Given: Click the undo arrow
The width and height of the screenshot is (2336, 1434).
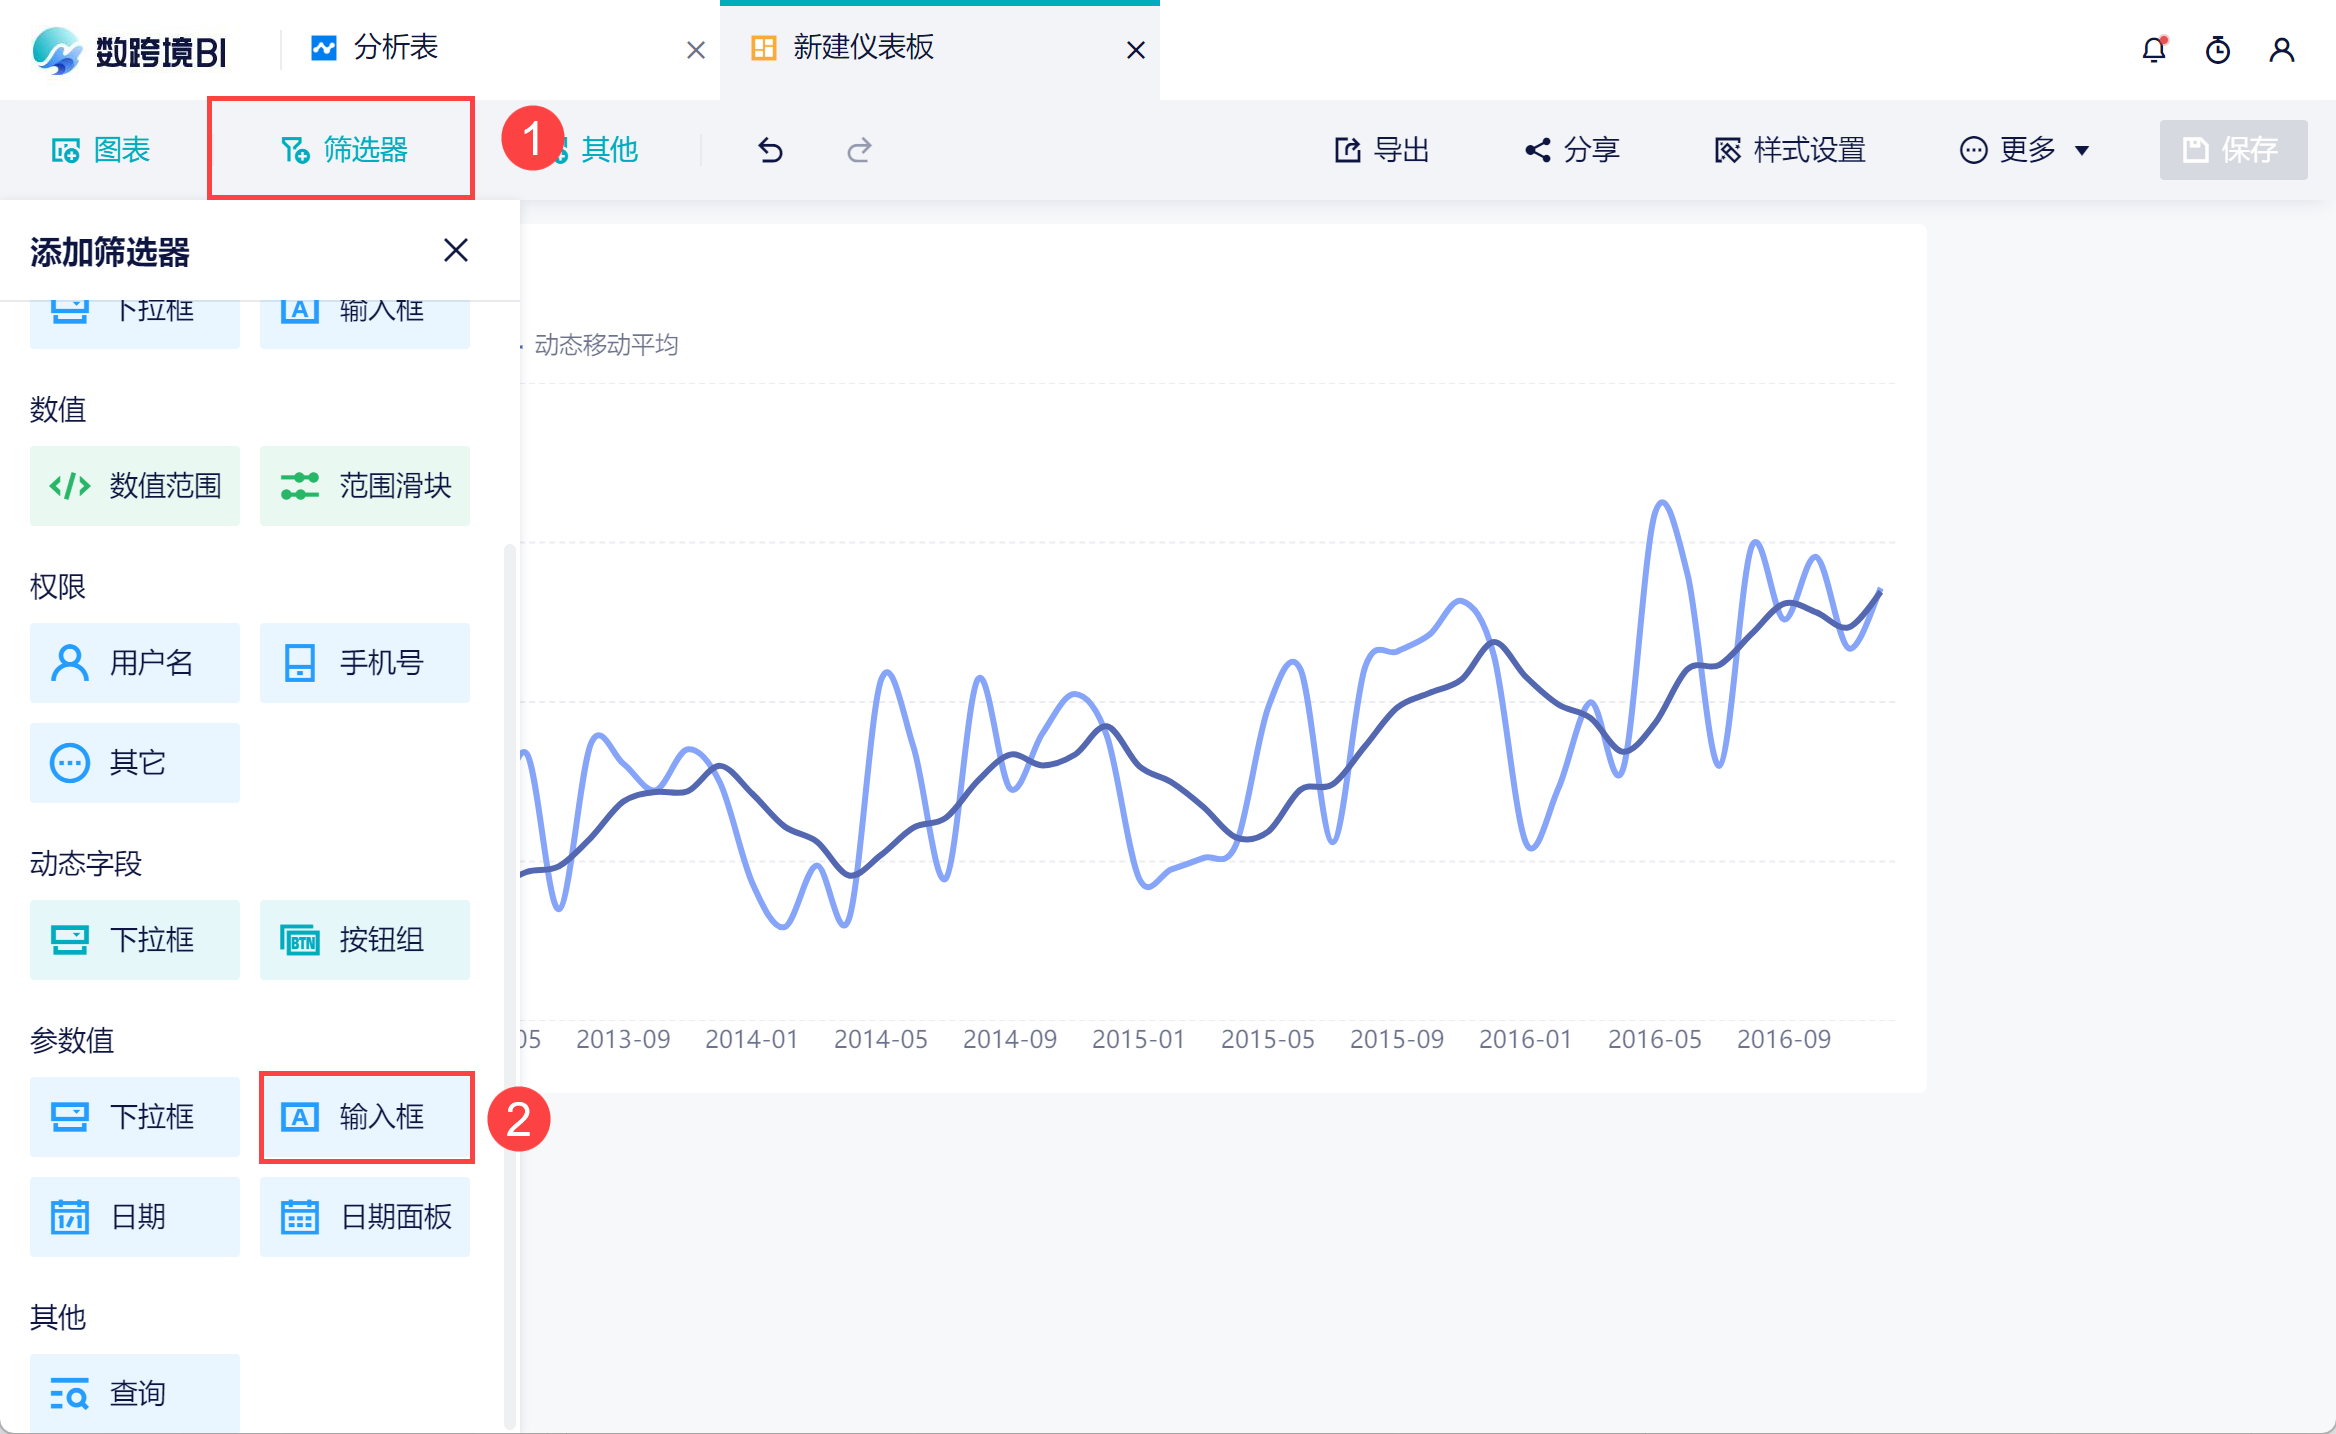Looking at the screenshot, I should pos(770,150).
